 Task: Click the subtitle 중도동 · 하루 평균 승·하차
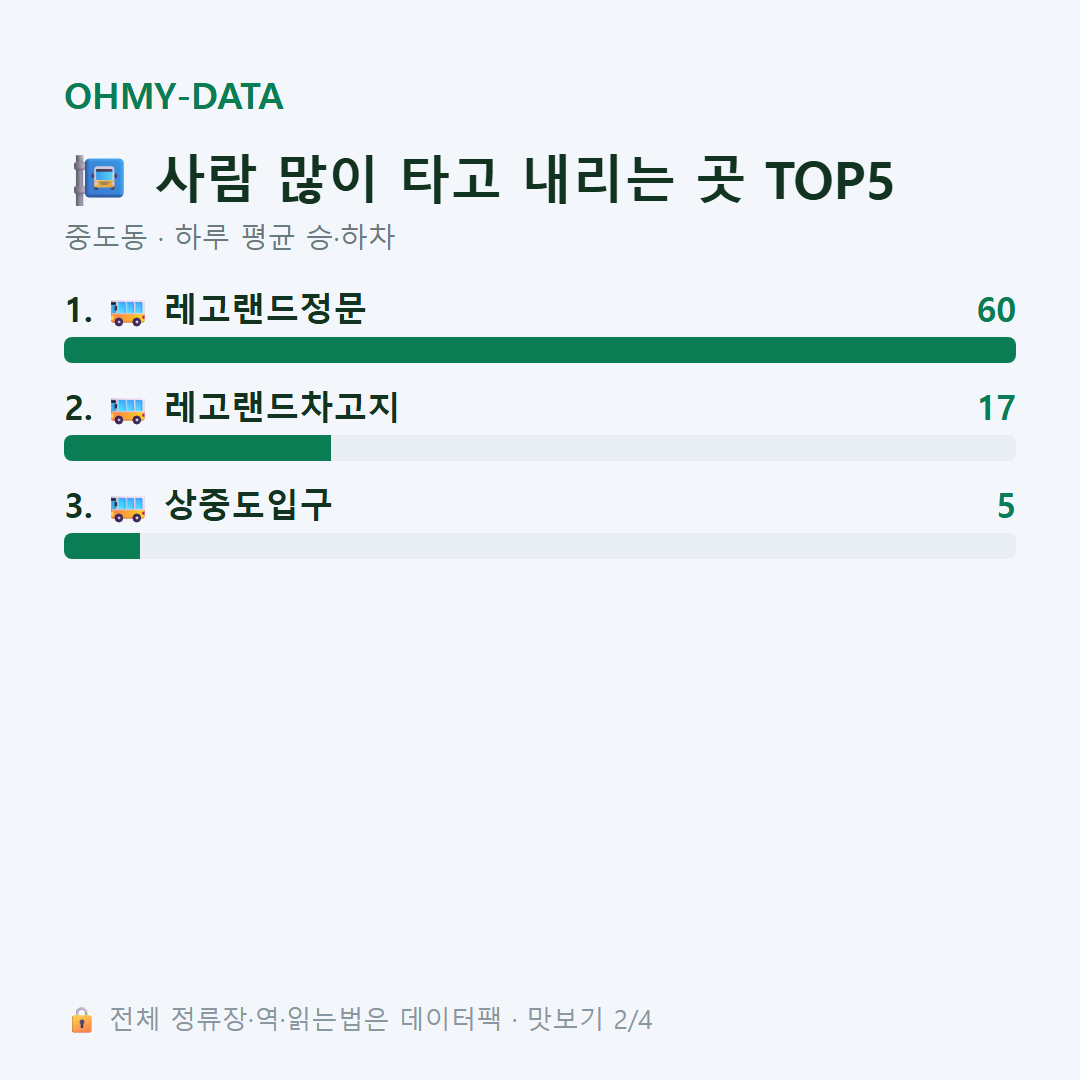[229, 237]
